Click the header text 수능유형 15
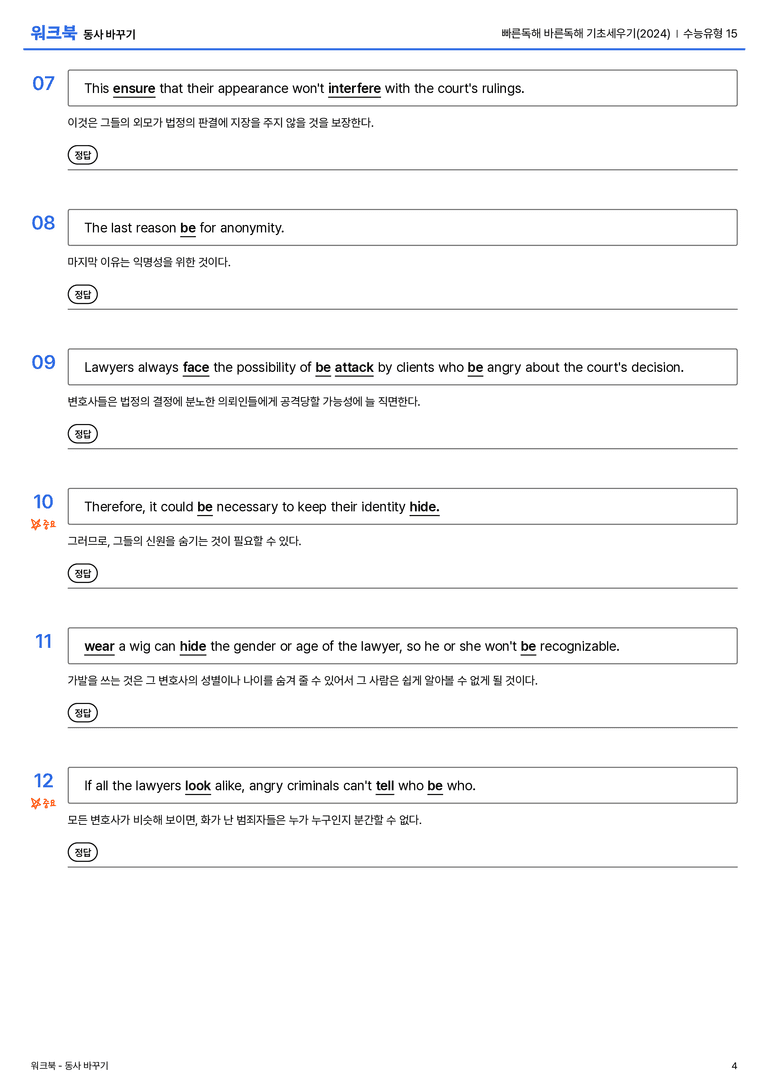The image size is (768, 1087). (x=710, y=33)
